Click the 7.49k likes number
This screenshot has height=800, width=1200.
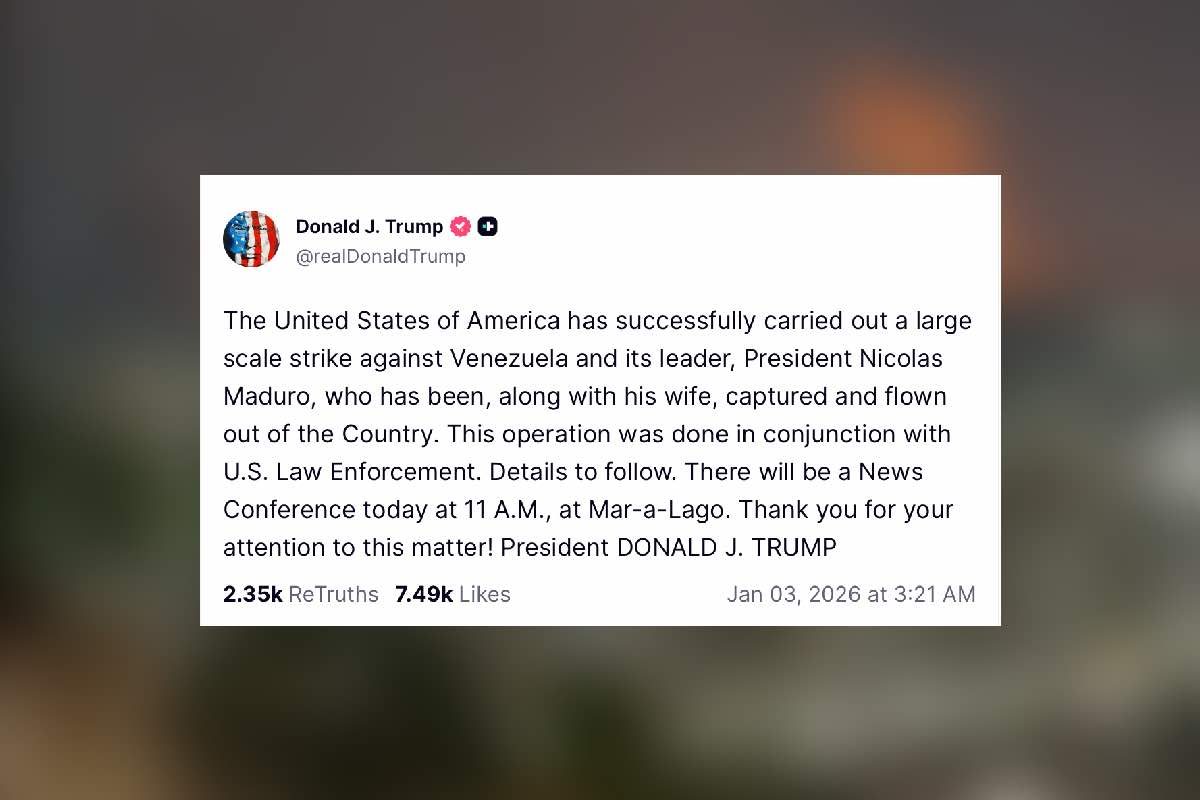point(424,594)
